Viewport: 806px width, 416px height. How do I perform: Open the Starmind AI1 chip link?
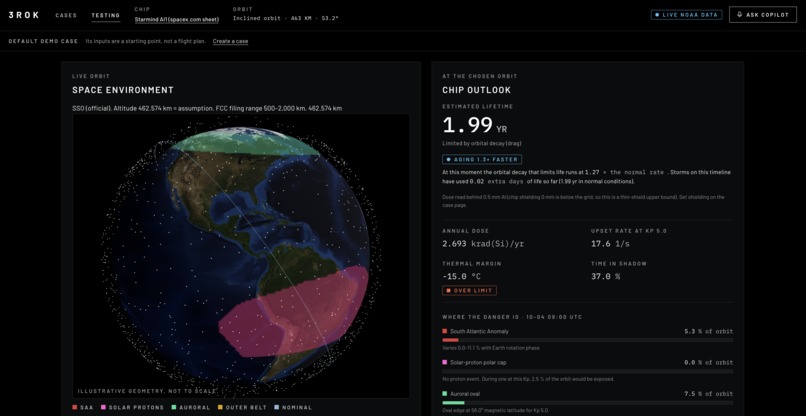(x=176, y=20)
